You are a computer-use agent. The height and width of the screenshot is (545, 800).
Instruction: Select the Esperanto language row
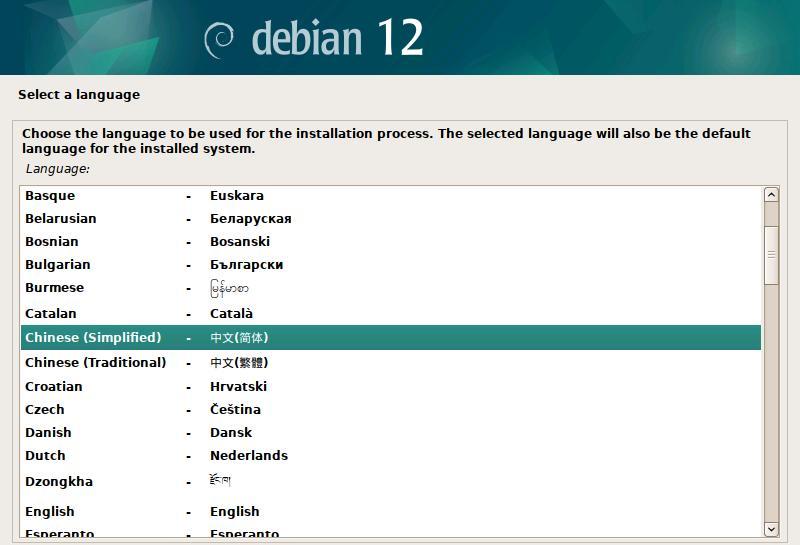(391, 532)
